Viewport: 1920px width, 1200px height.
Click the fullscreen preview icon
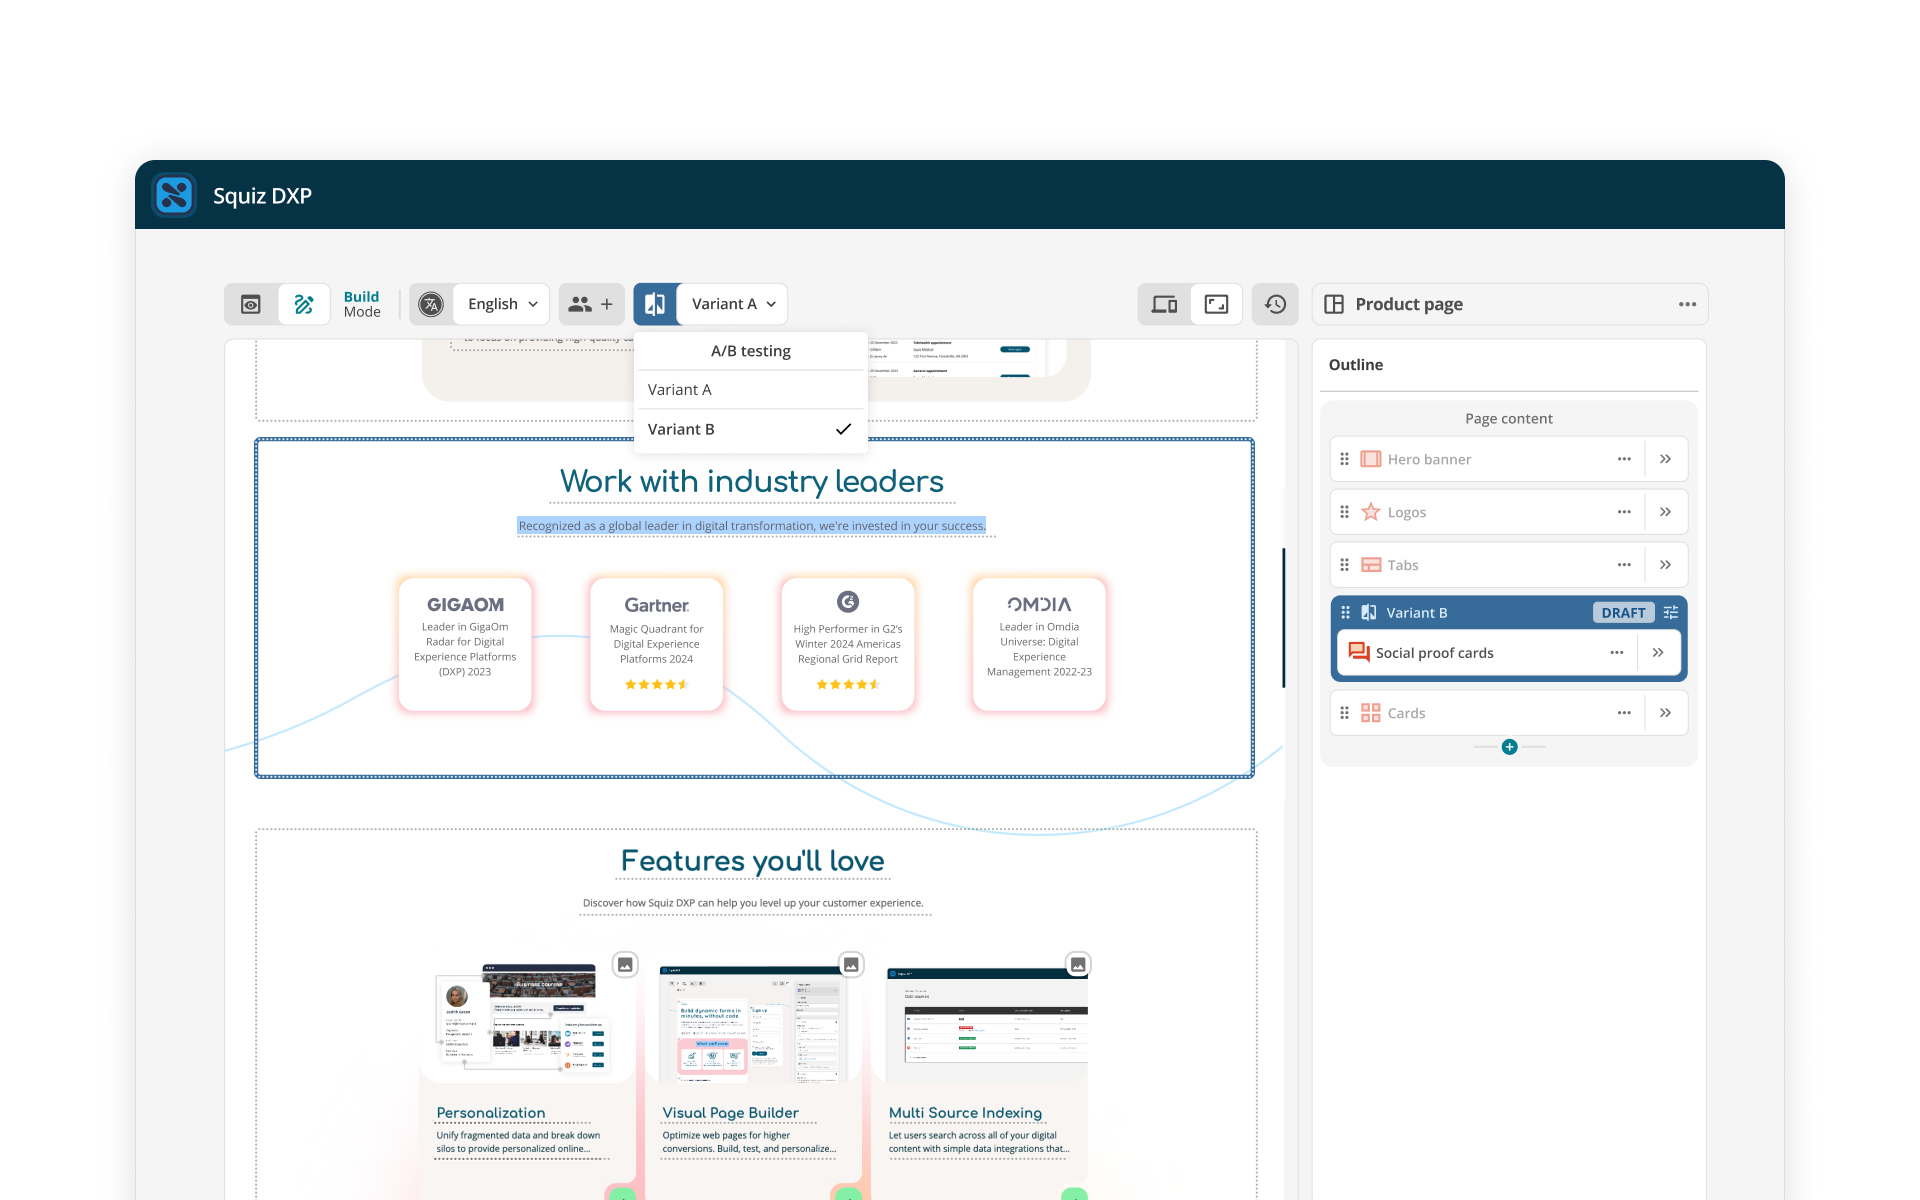[1215, 304]
